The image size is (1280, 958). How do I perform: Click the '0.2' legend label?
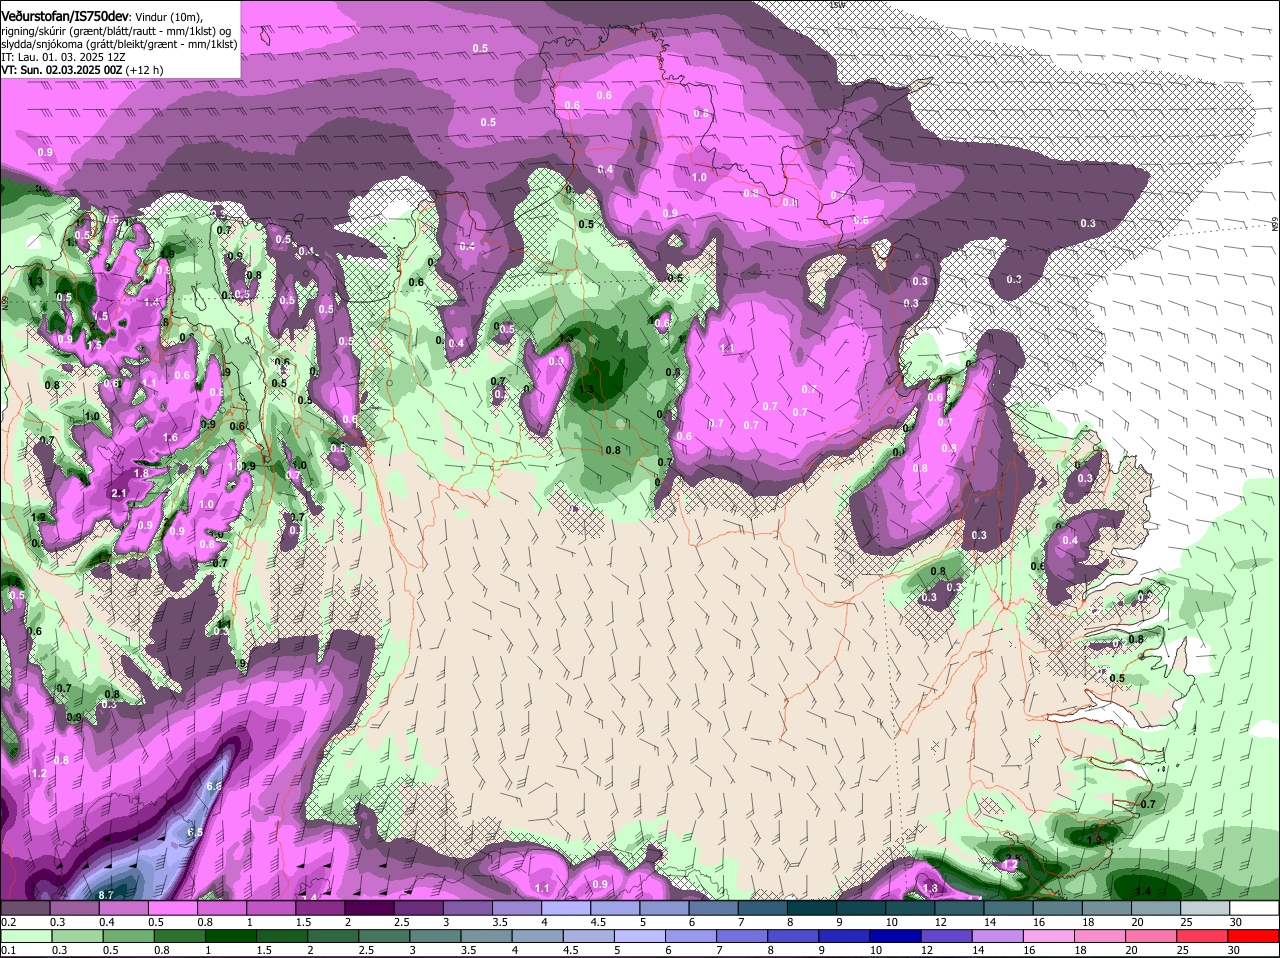pos(8,921)
